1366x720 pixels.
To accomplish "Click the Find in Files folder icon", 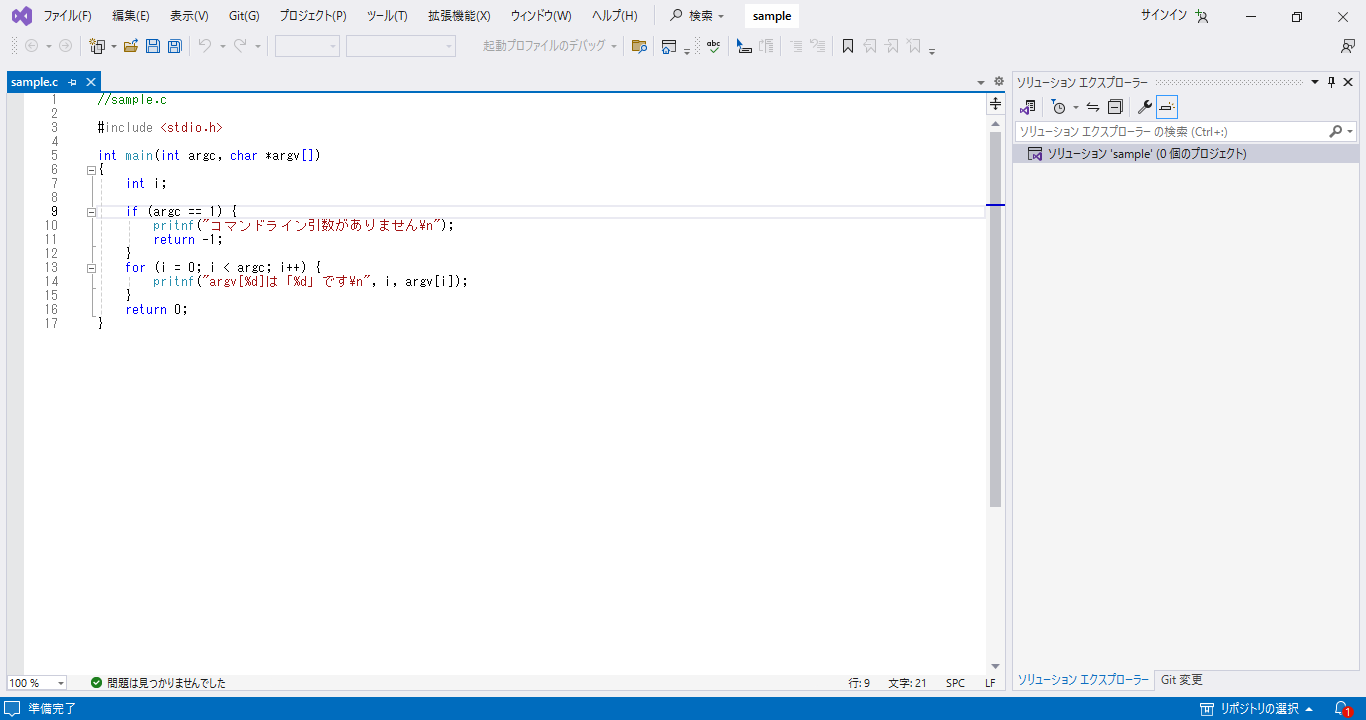I will (639, 46).
